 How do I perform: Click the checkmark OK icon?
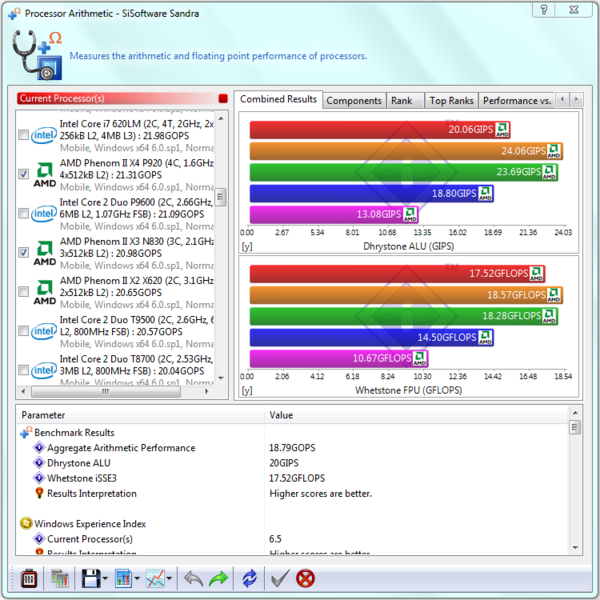click(x=280, y=578)
